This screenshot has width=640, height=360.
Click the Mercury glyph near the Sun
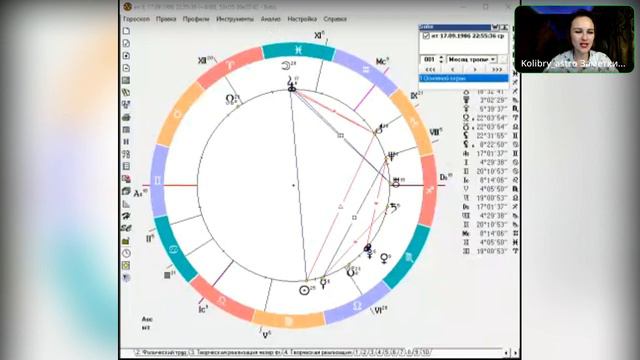(x=324, y=282)
